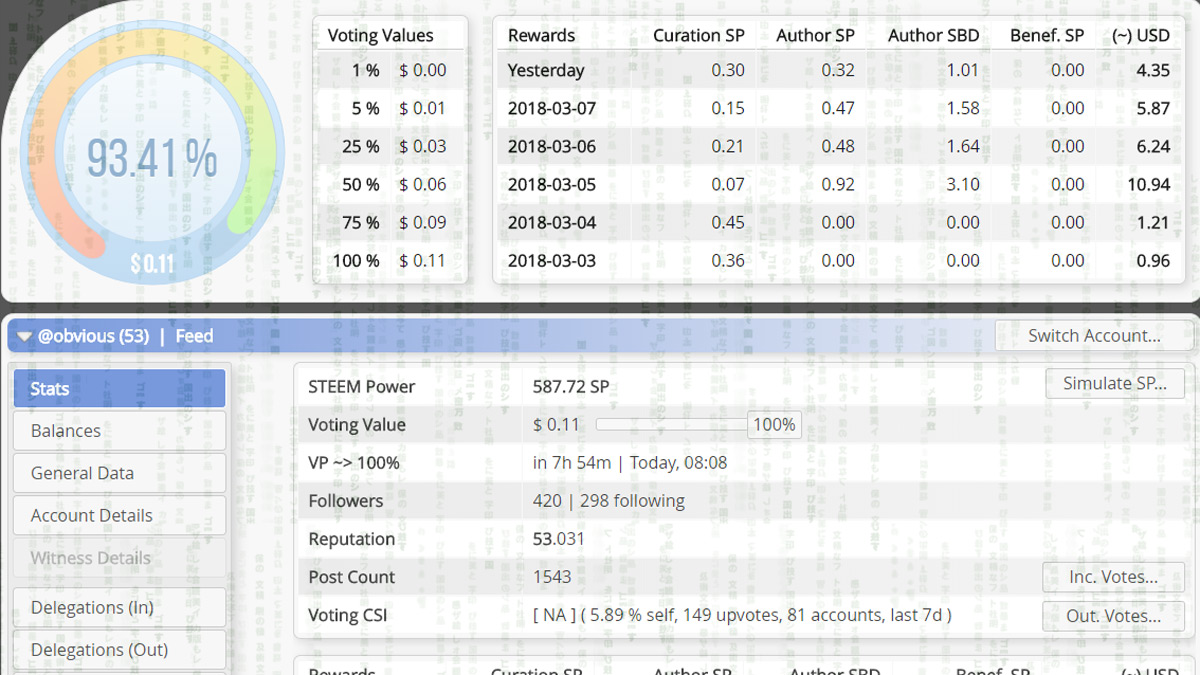Click the STEEM Power row label
The height and width of the screenshot is (675, 1200).
point(361,387)
